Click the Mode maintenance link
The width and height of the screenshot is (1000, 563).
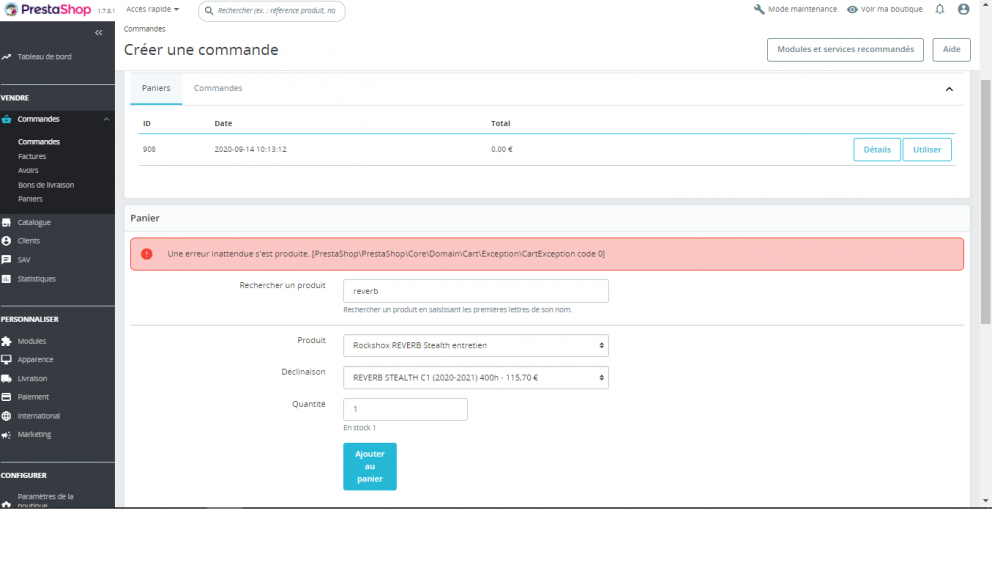click(x=802, y=10)
